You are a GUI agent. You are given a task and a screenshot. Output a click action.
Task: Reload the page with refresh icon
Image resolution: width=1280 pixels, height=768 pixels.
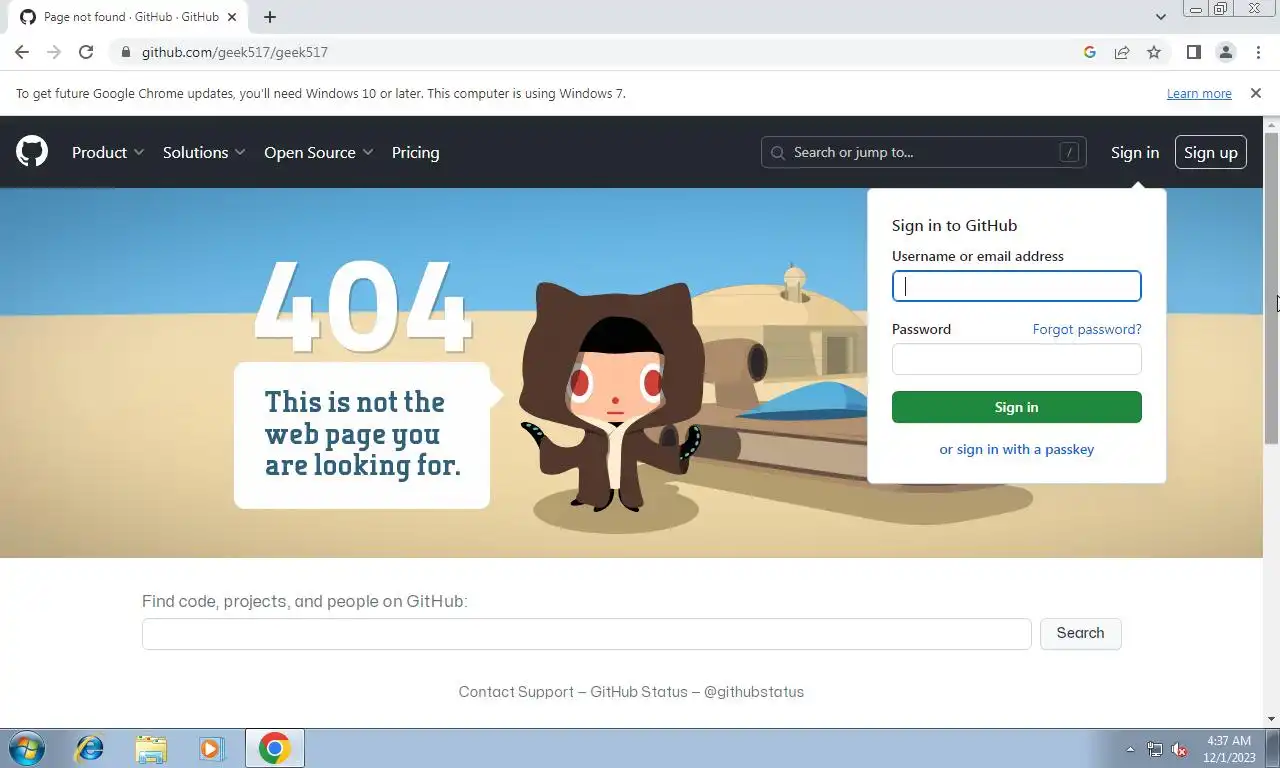pyautogui.click(x=86, y=52)
